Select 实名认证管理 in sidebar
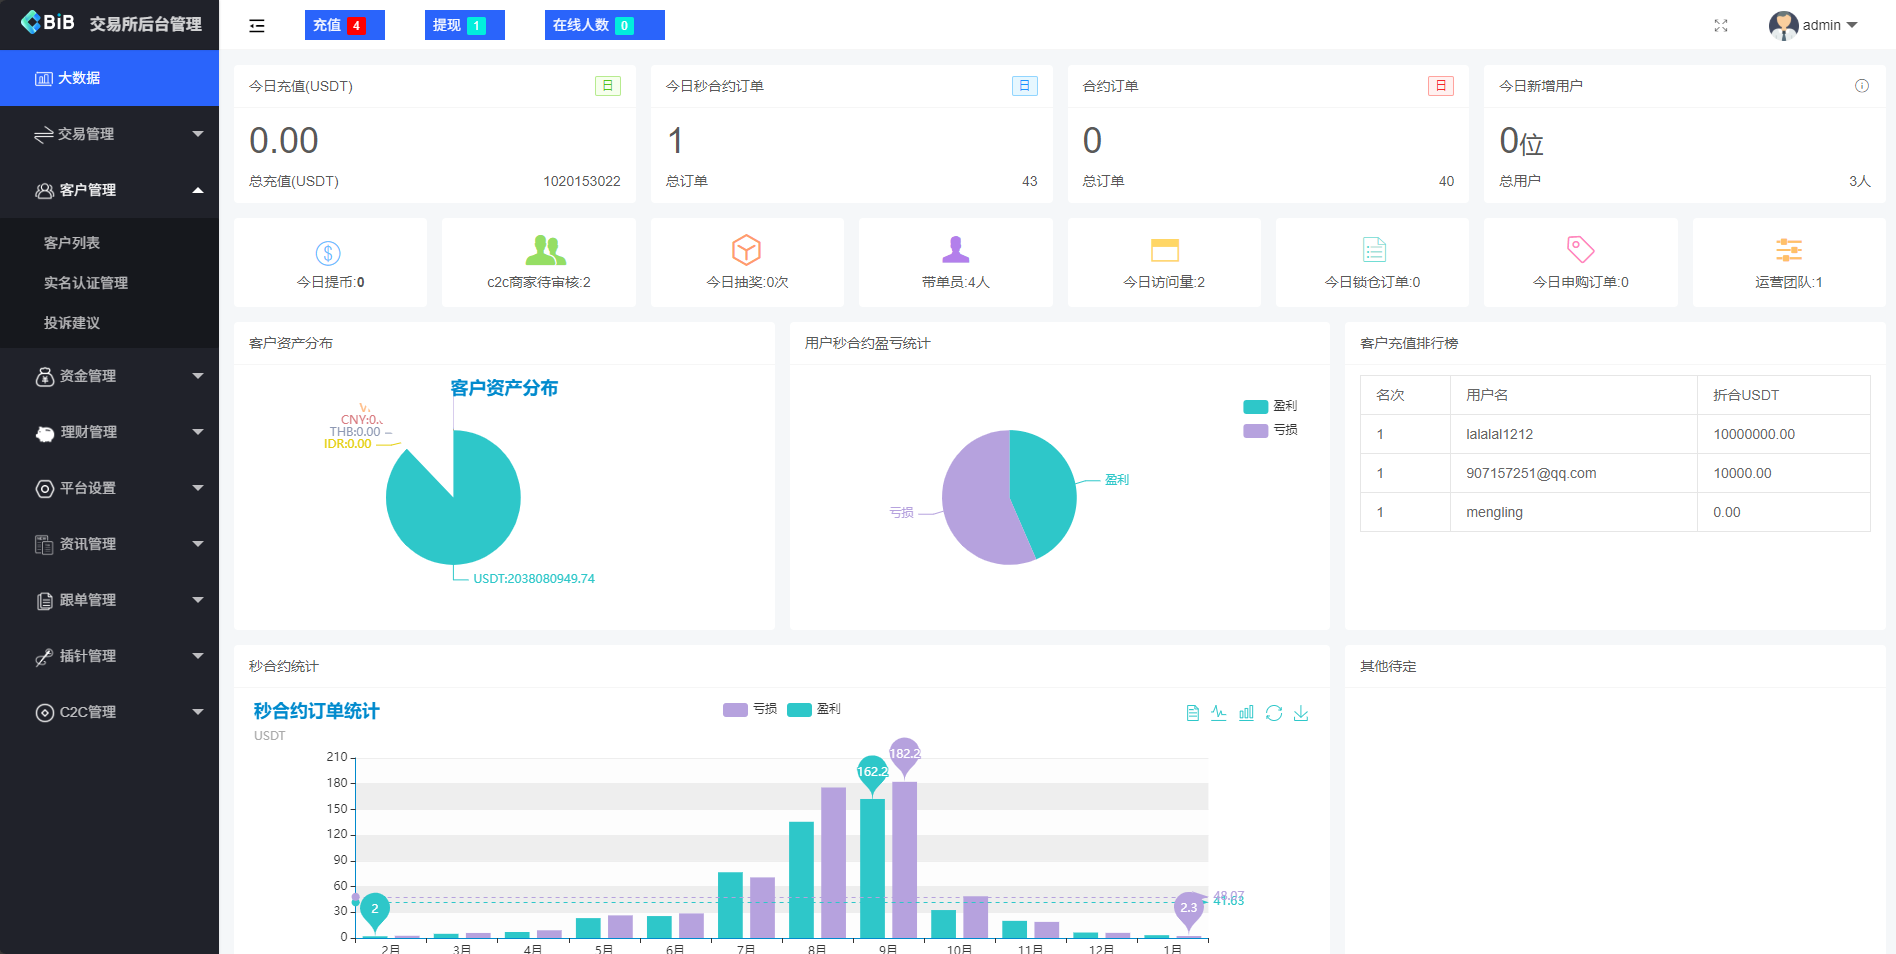Image resolution: width=1896 pixels, height=954 pixels. 86,283
